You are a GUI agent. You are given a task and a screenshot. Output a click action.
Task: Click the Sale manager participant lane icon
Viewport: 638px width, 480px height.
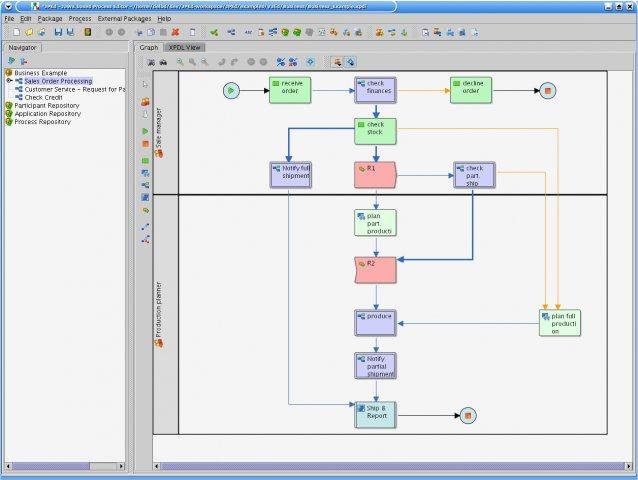point(158,153)
